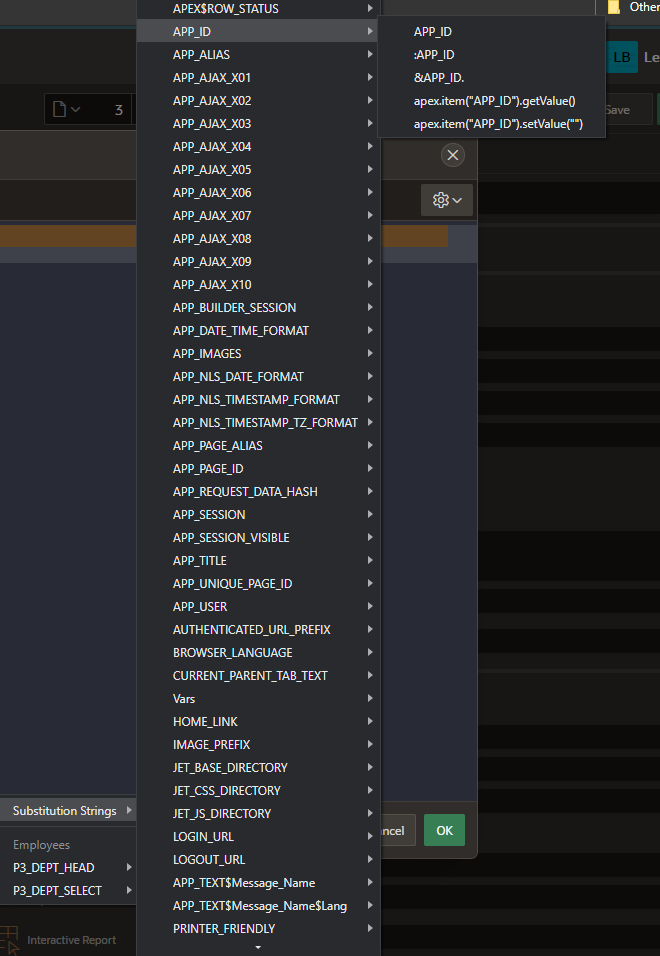Open APP_REQUEST_DATA_HASH submenu
This screenshot has width=660, height=956.
click(x=258, y=492)
